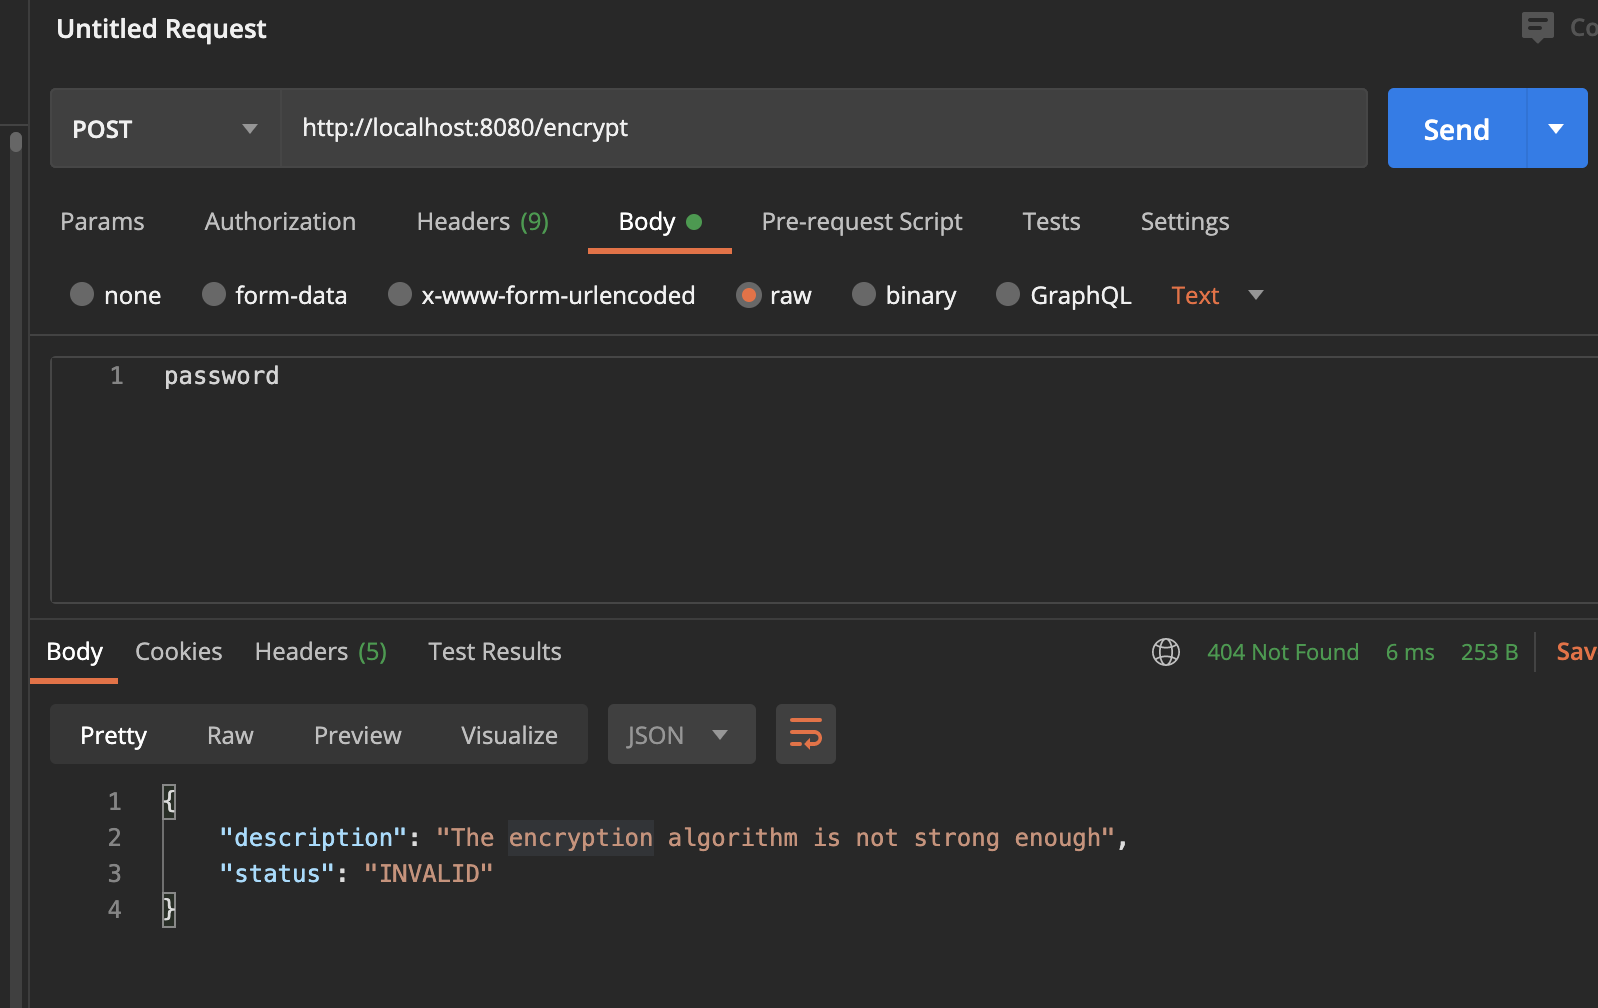Click the left panel scrollbar handle
Screen dimensions: 1598x1008
[16, 142]
